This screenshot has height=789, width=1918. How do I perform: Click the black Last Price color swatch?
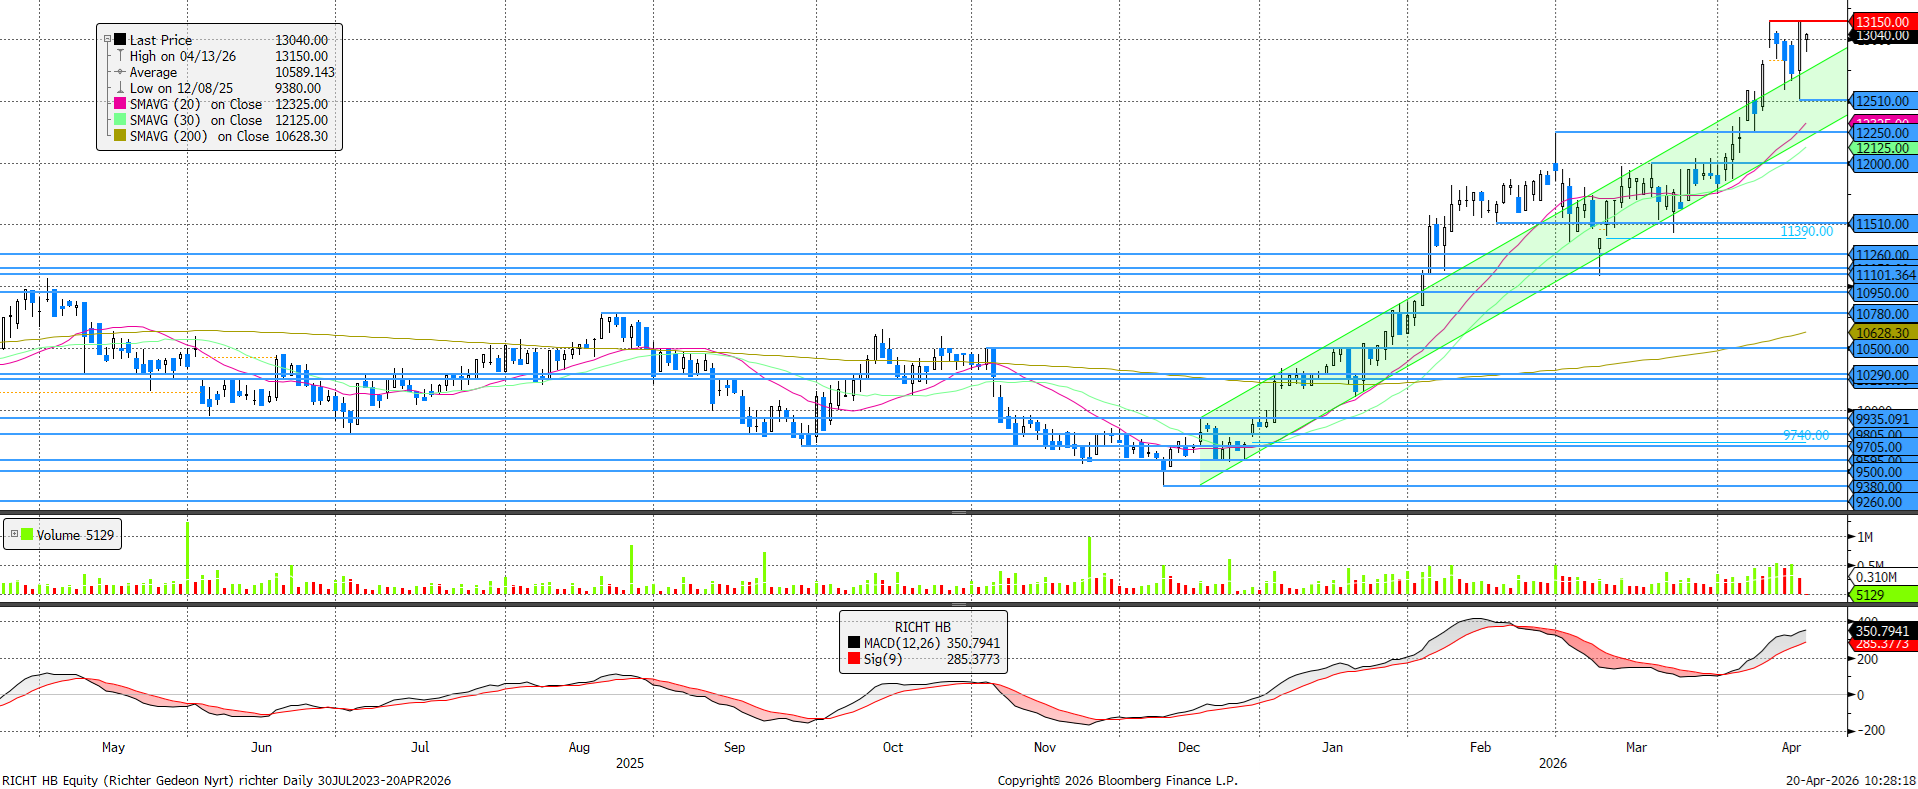click(120, 40)
